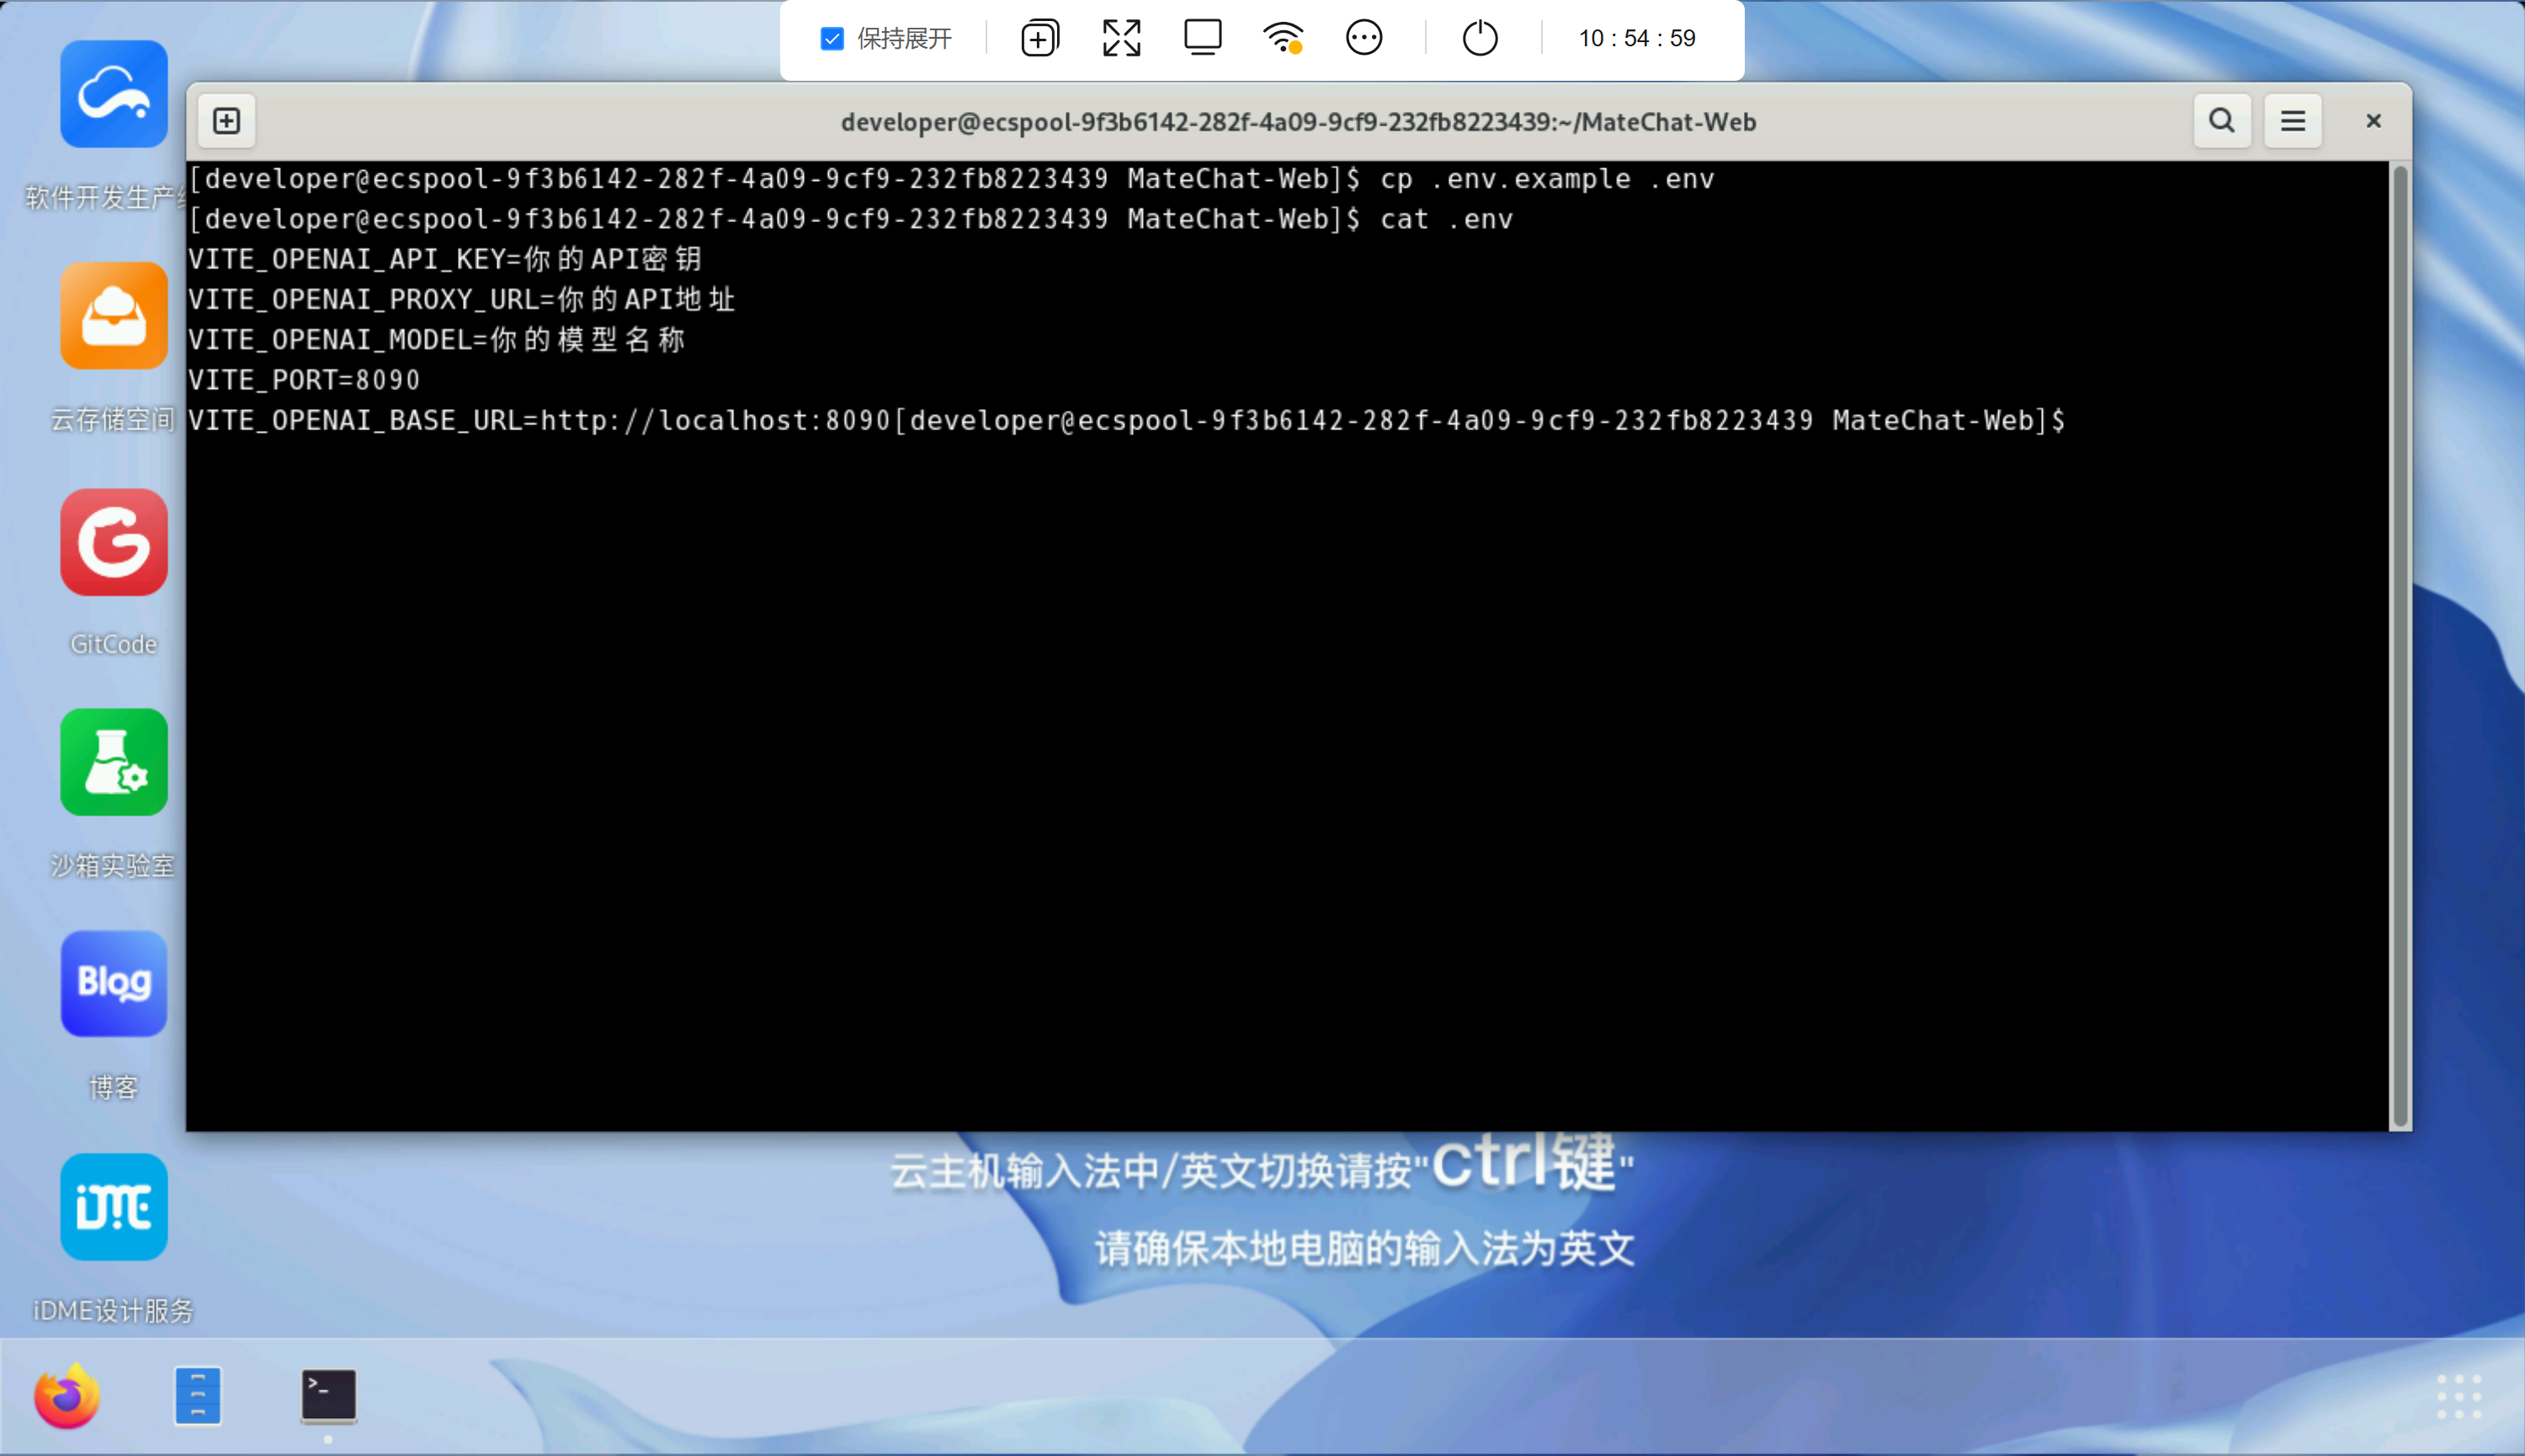This screenshot has width=2525, height=1456.
Task: Click the monitor display icon
Action: tap(1202, 39)
